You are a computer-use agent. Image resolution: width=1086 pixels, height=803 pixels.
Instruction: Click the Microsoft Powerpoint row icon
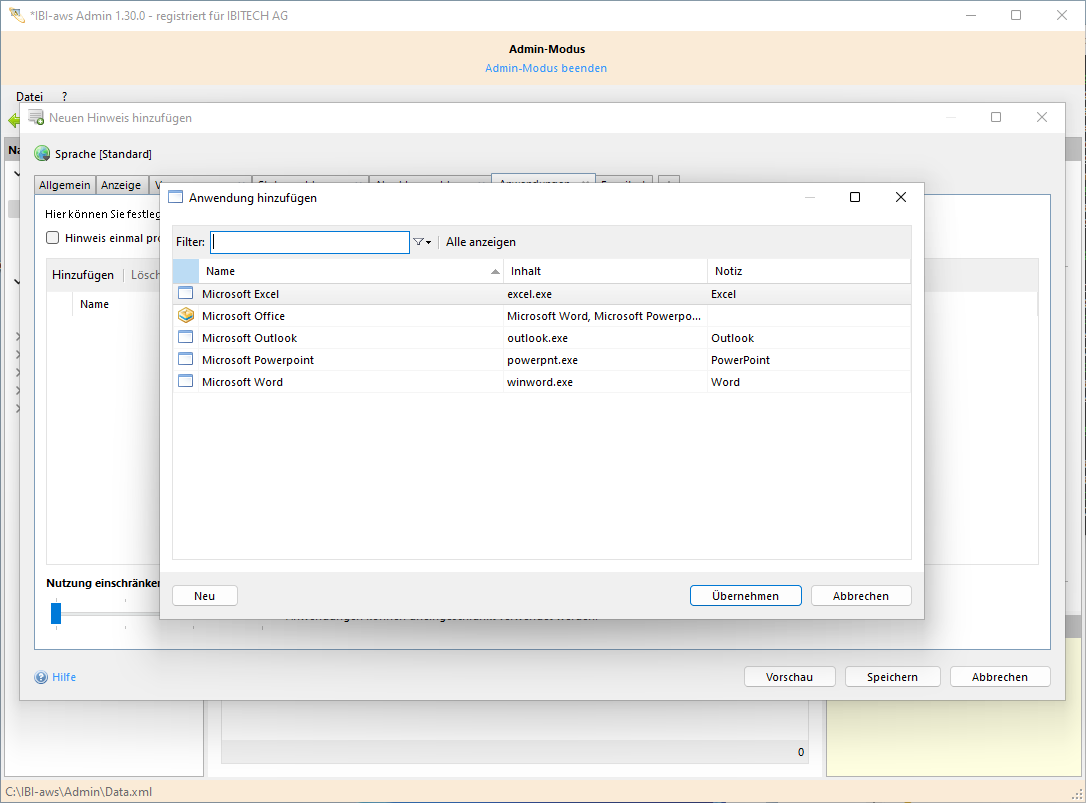185,360
